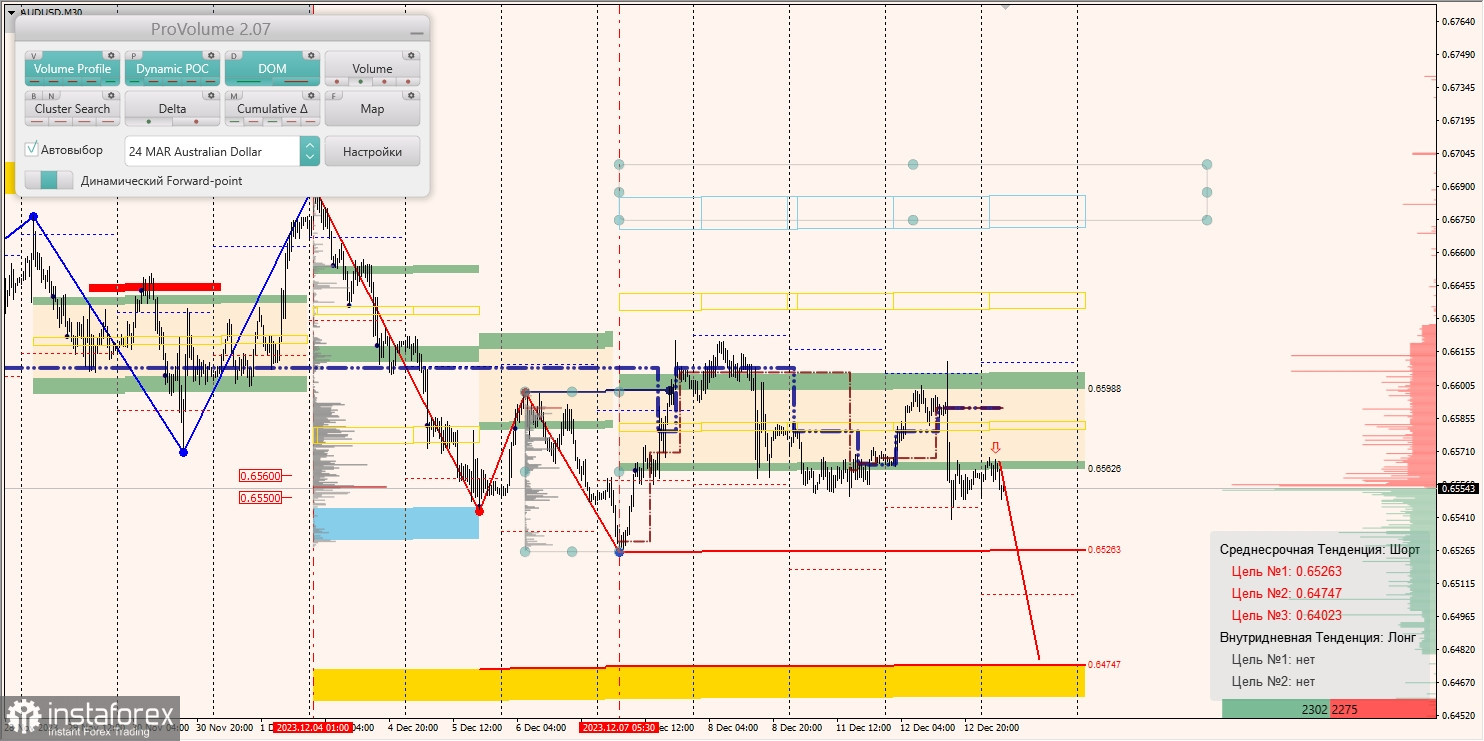Enable Cumulative Δ module
1484x741 pixels.
[272, 109]
